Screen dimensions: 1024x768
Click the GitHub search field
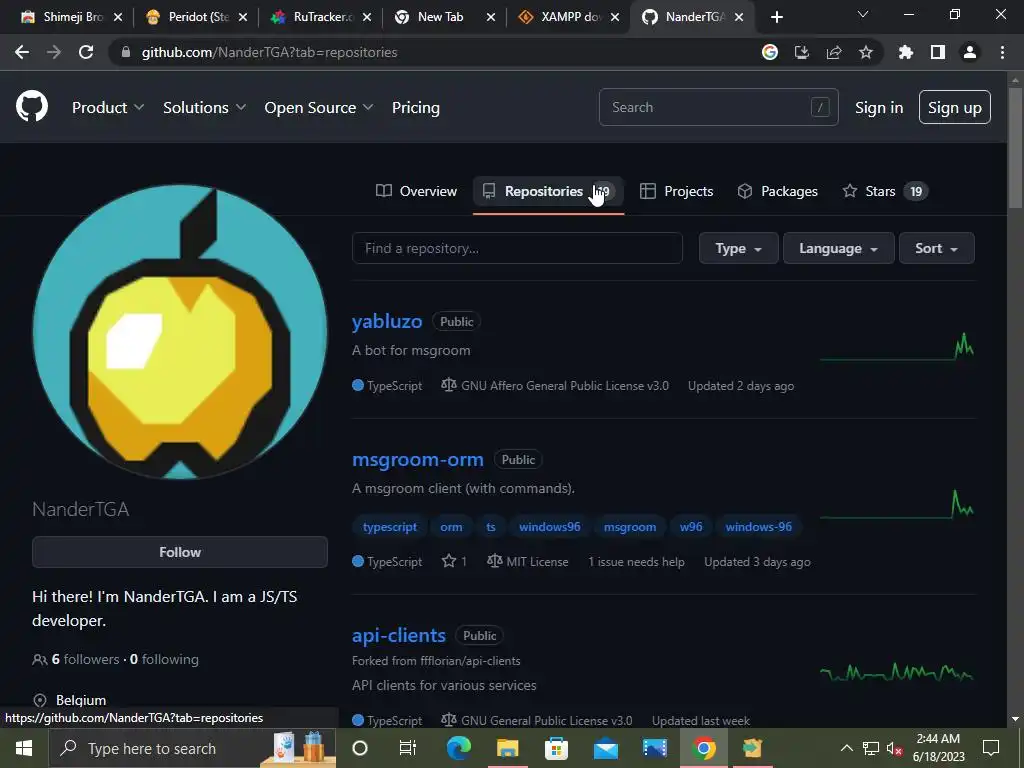(718, 107)
